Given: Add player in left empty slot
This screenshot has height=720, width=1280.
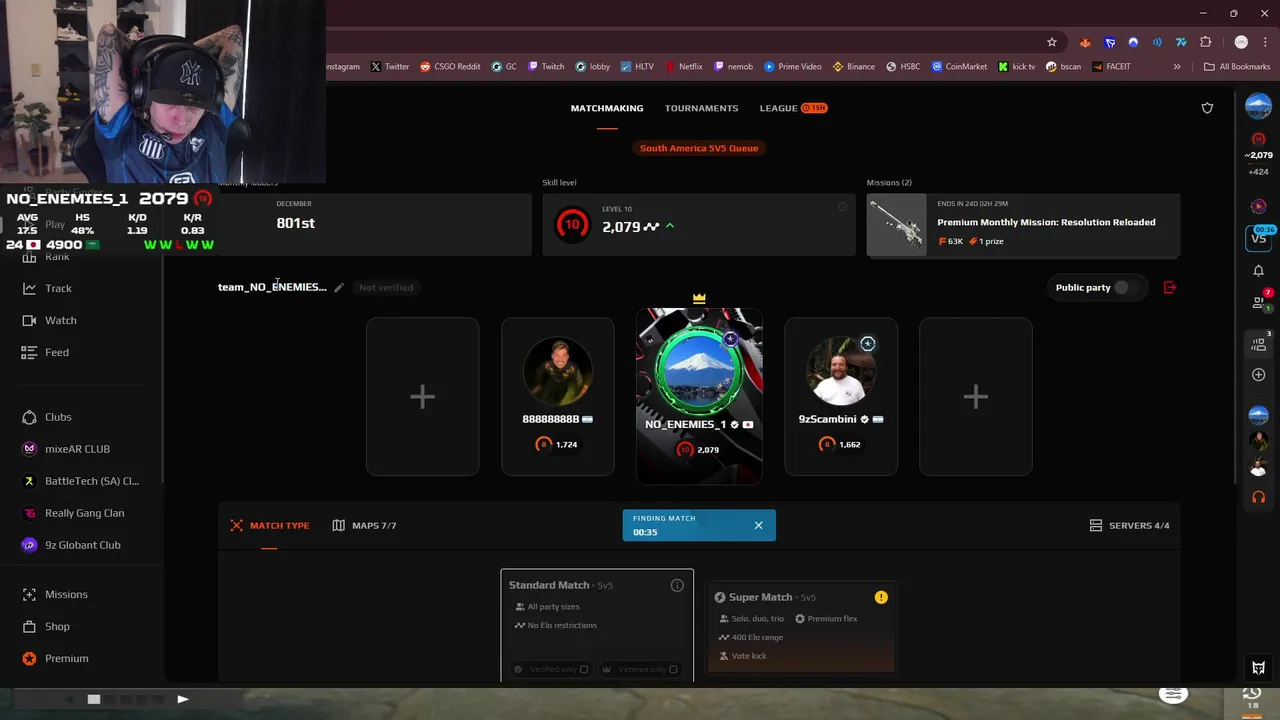Looking at the screenshot, I should coord(422,397).
